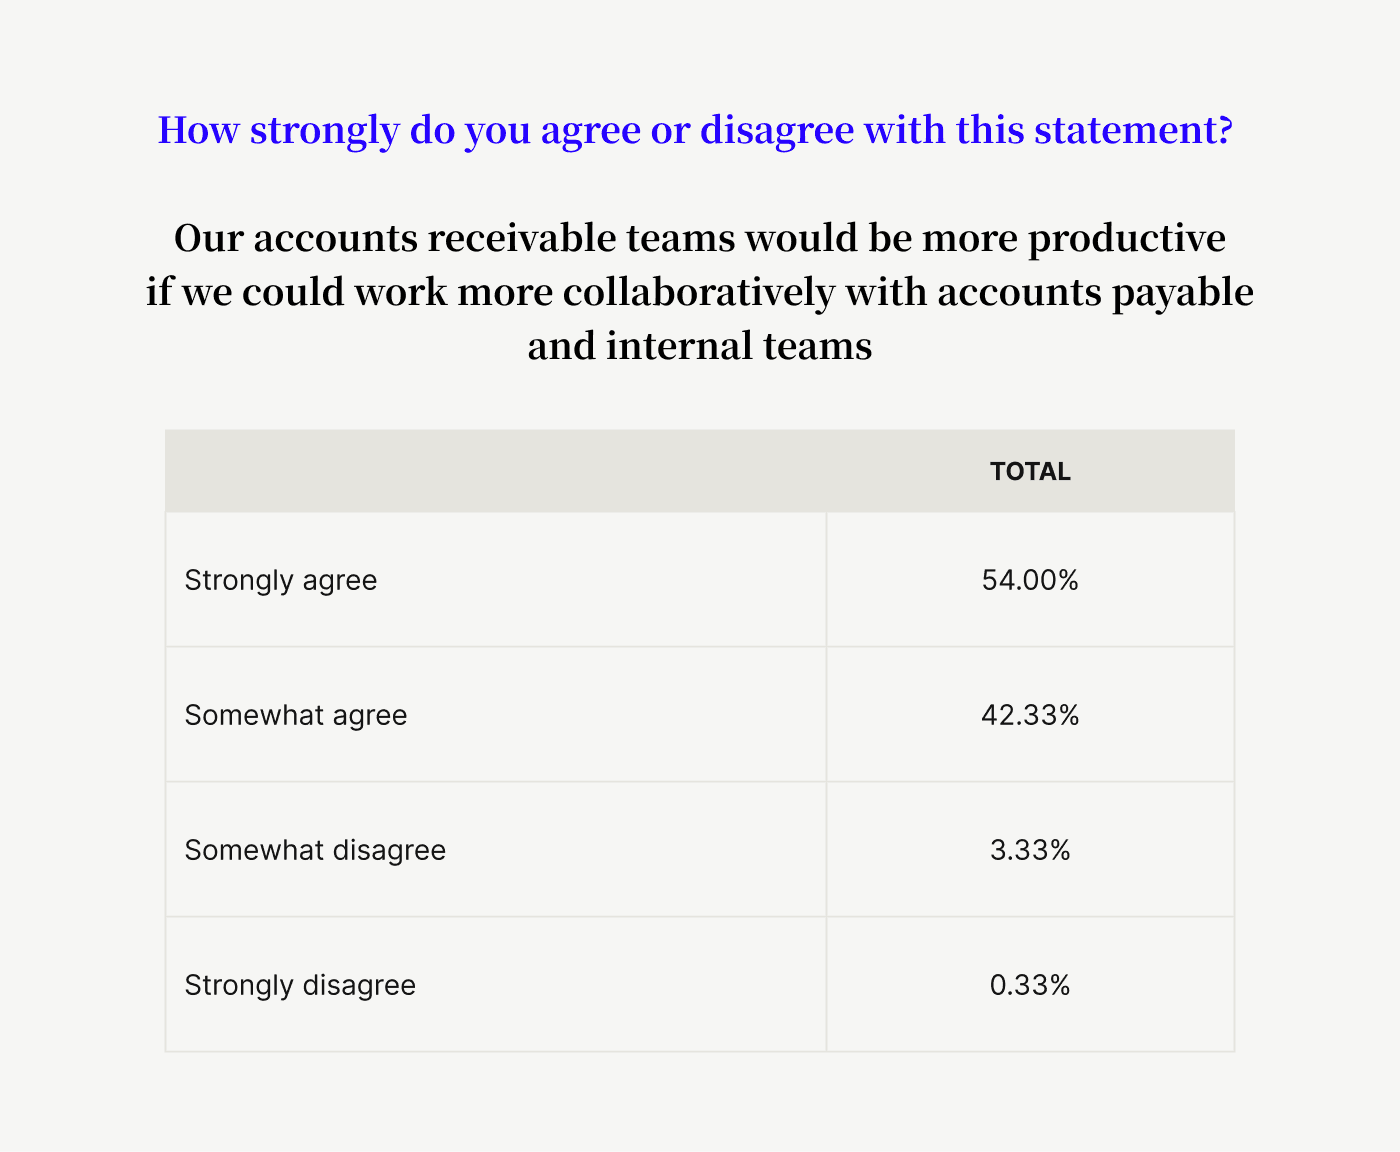Click the word "productive" in the statement

pos(1127,239)
